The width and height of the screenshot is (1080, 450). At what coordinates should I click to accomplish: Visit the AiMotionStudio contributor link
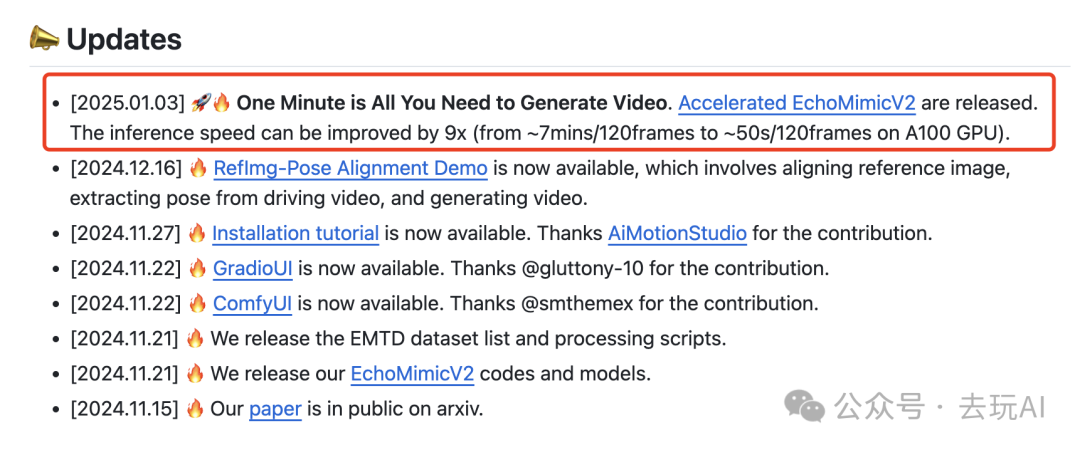click(x=677, y=234)
